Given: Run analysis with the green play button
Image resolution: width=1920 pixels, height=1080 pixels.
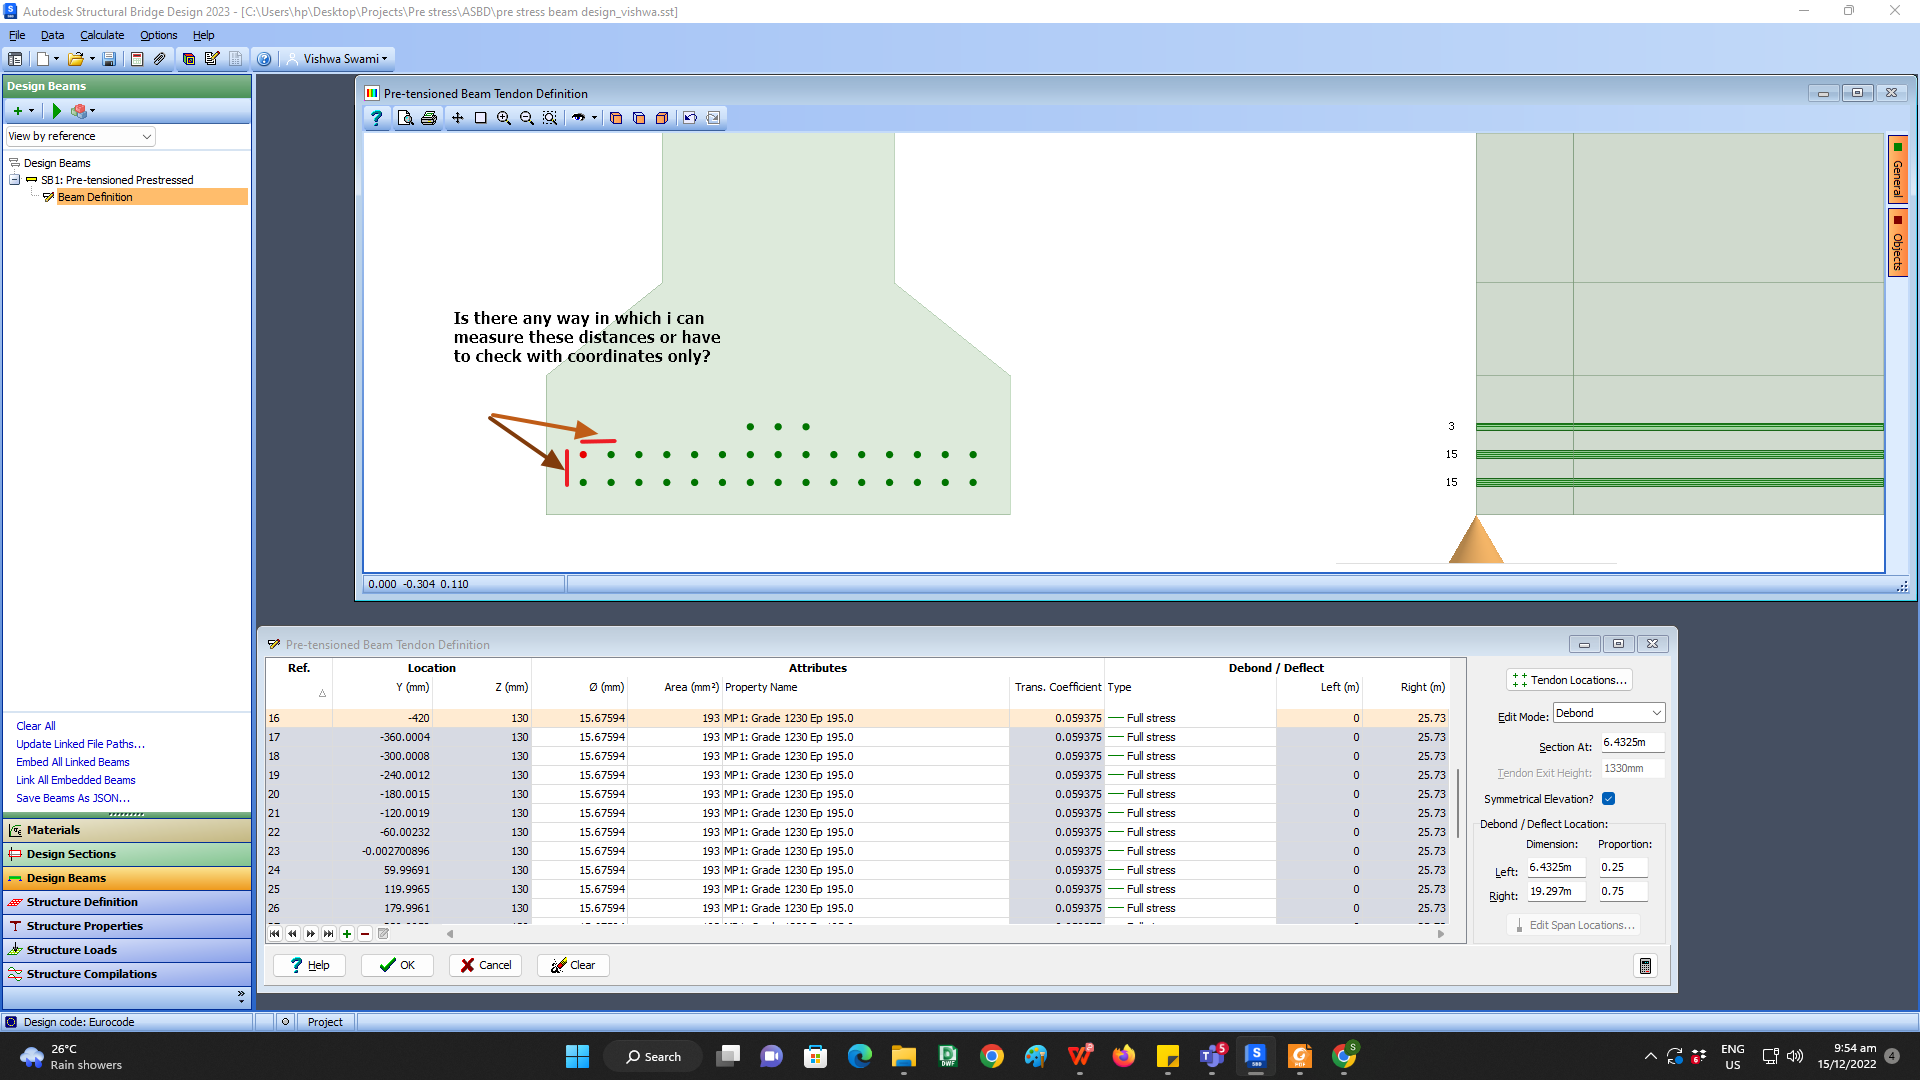Looking at the screenshot, I should 56,110.
